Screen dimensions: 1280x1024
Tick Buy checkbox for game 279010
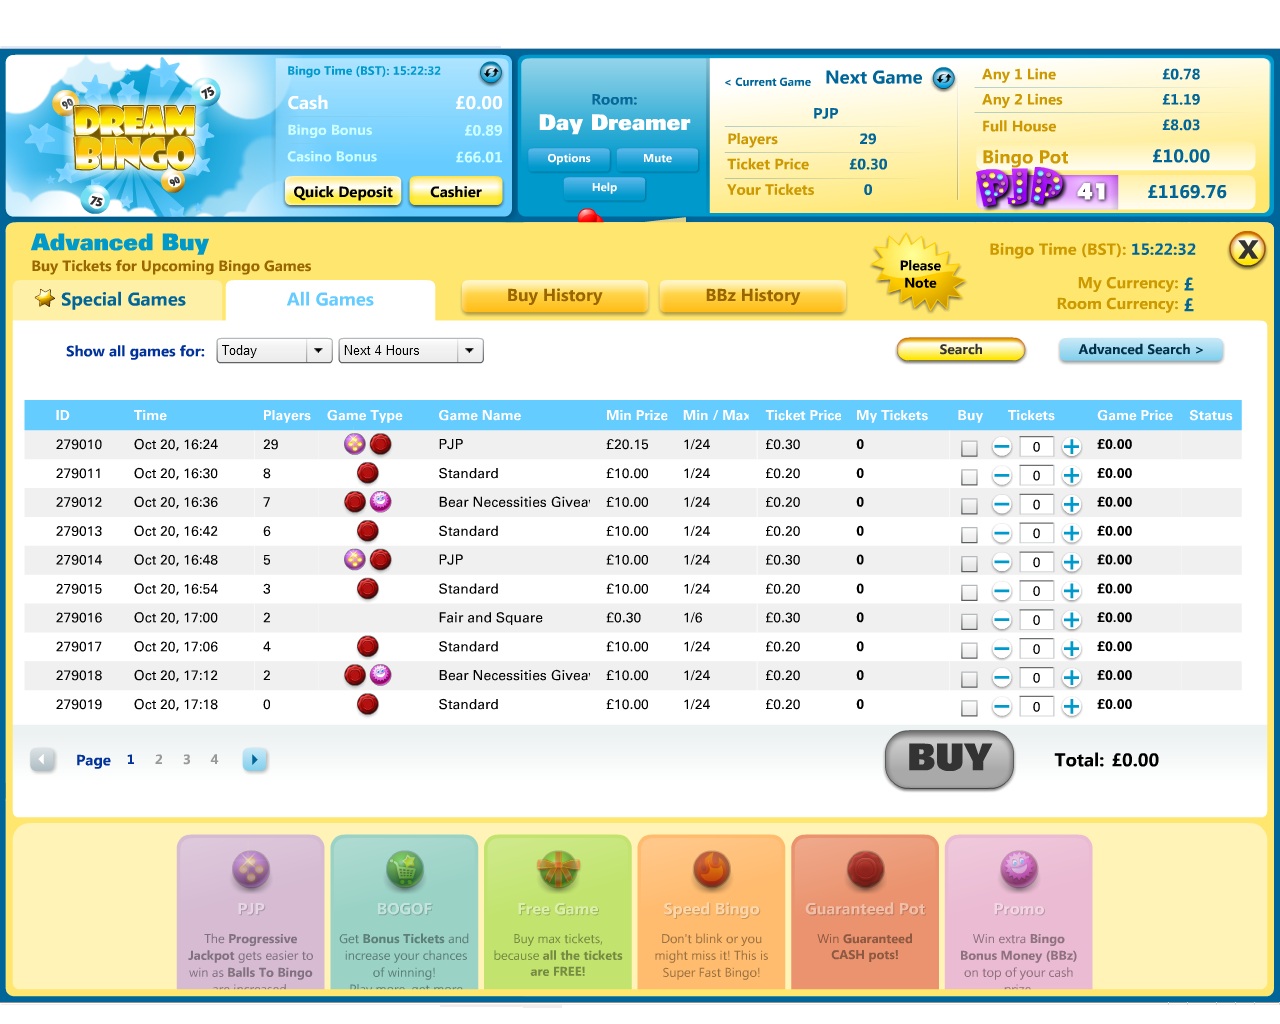969,449
